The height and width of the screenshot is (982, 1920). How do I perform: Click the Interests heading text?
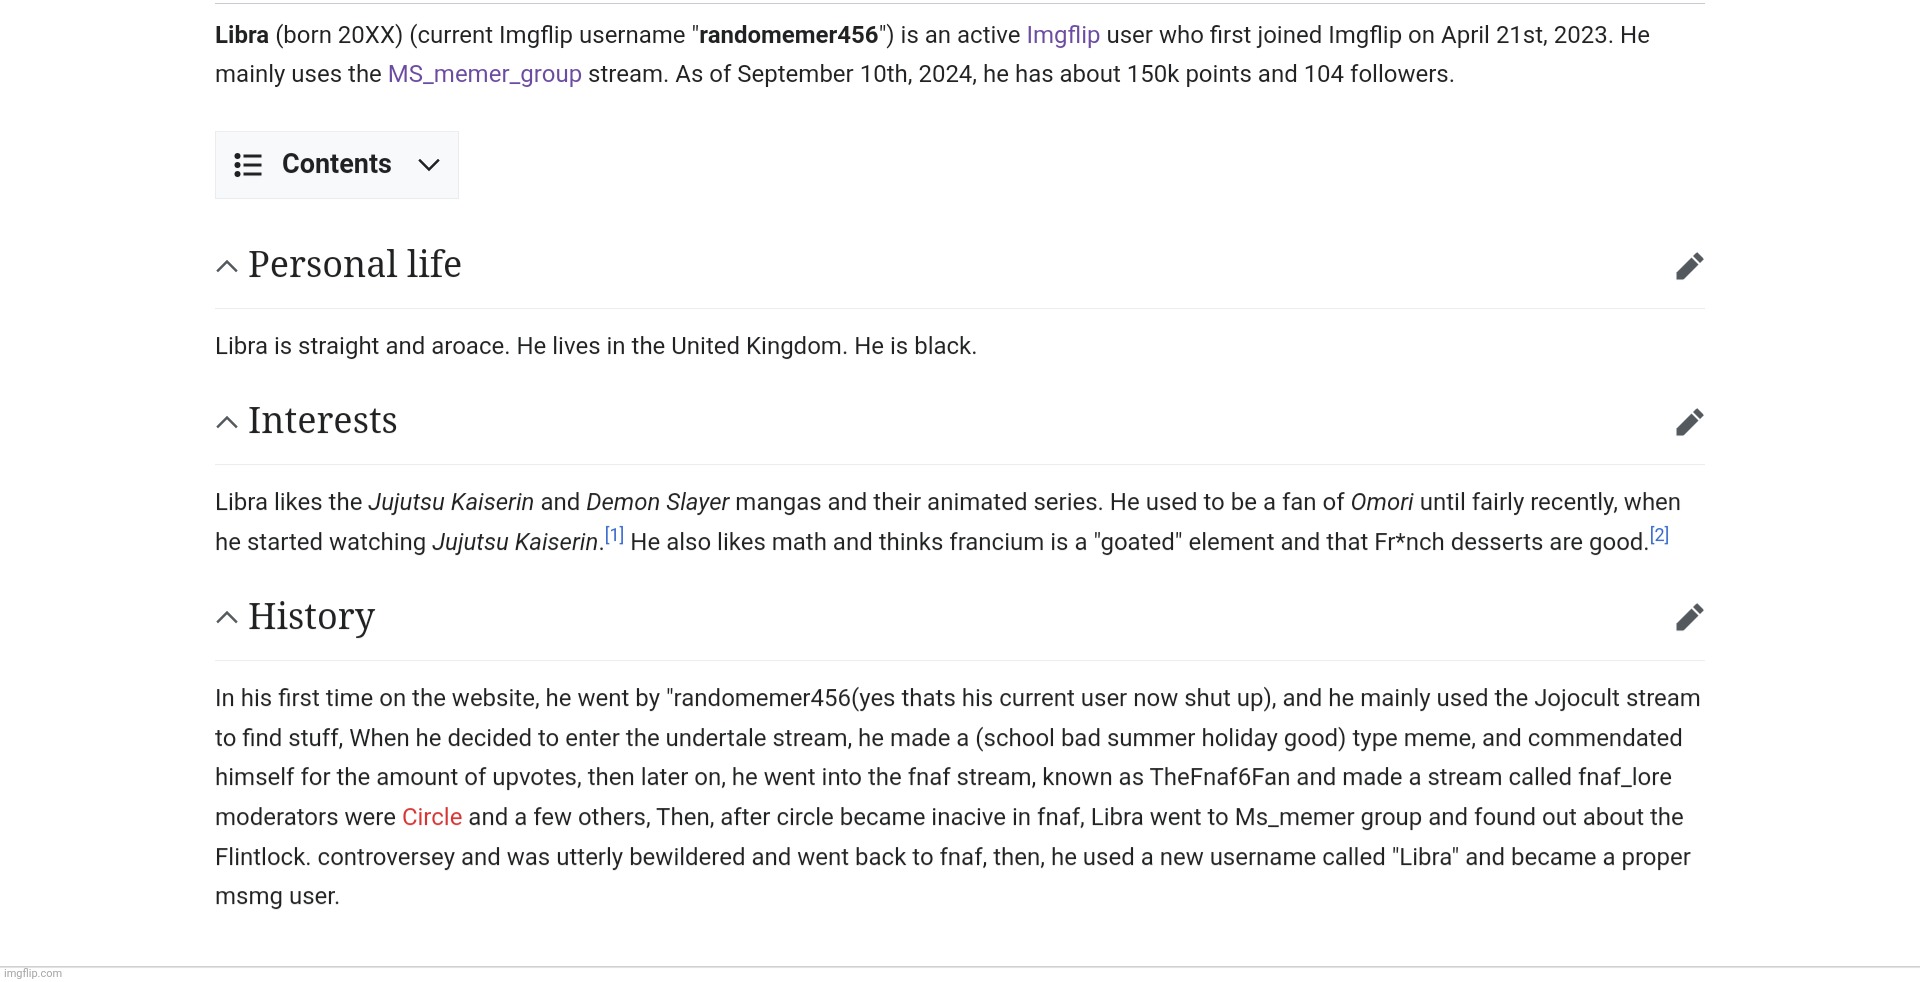click(x=323, y=420)
